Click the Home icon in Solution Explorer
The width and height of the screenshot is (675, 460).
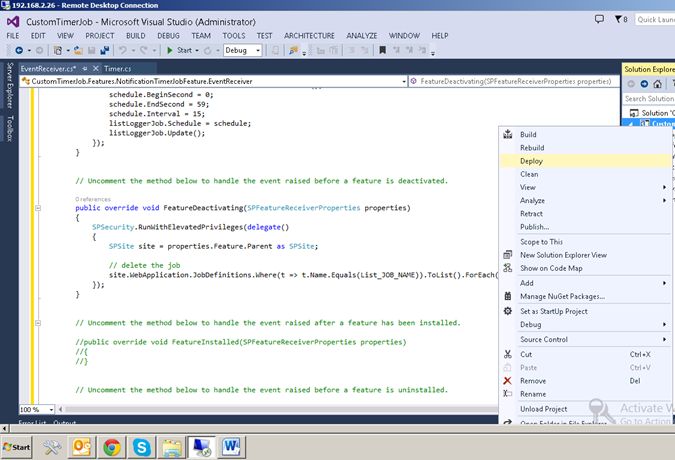[658, 84]
